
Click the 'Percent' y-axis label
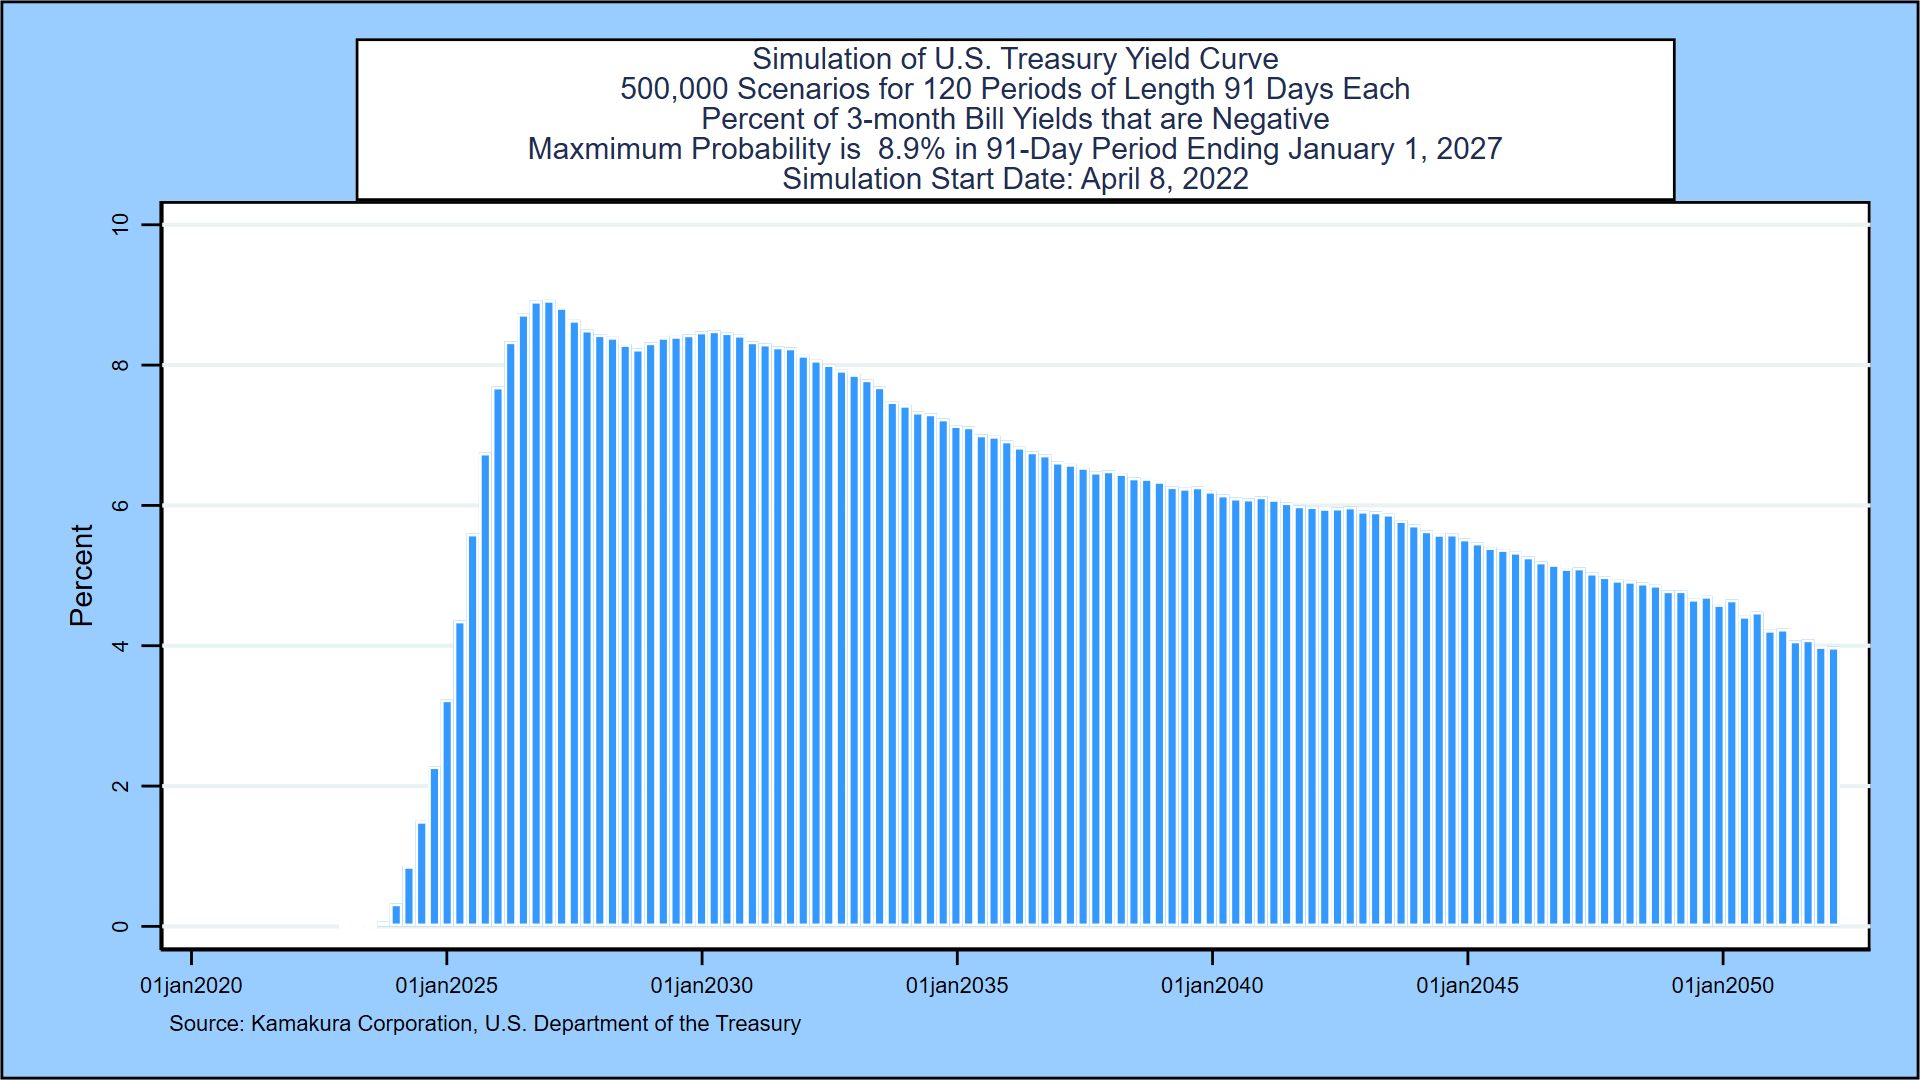pyautogui.click(x=81, y=575)
